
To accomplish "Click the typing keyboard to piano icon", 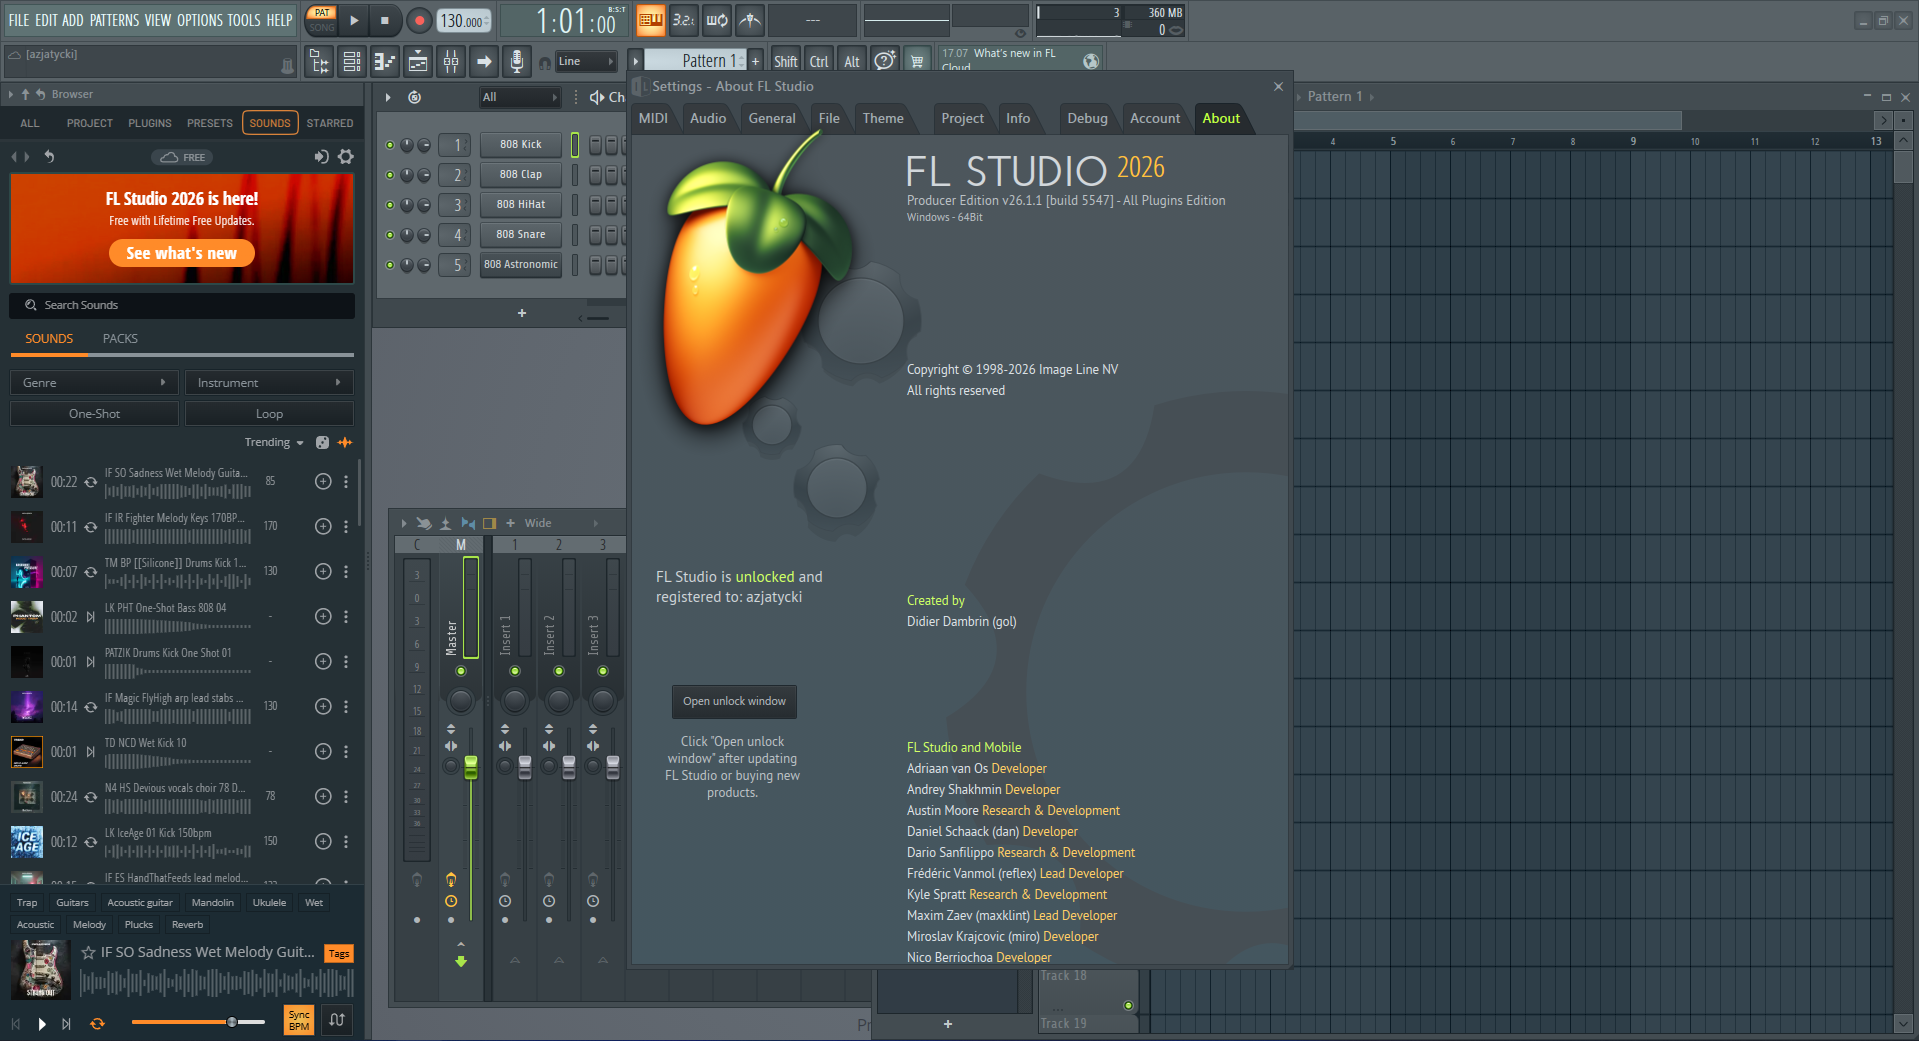I will pos(651,20).
